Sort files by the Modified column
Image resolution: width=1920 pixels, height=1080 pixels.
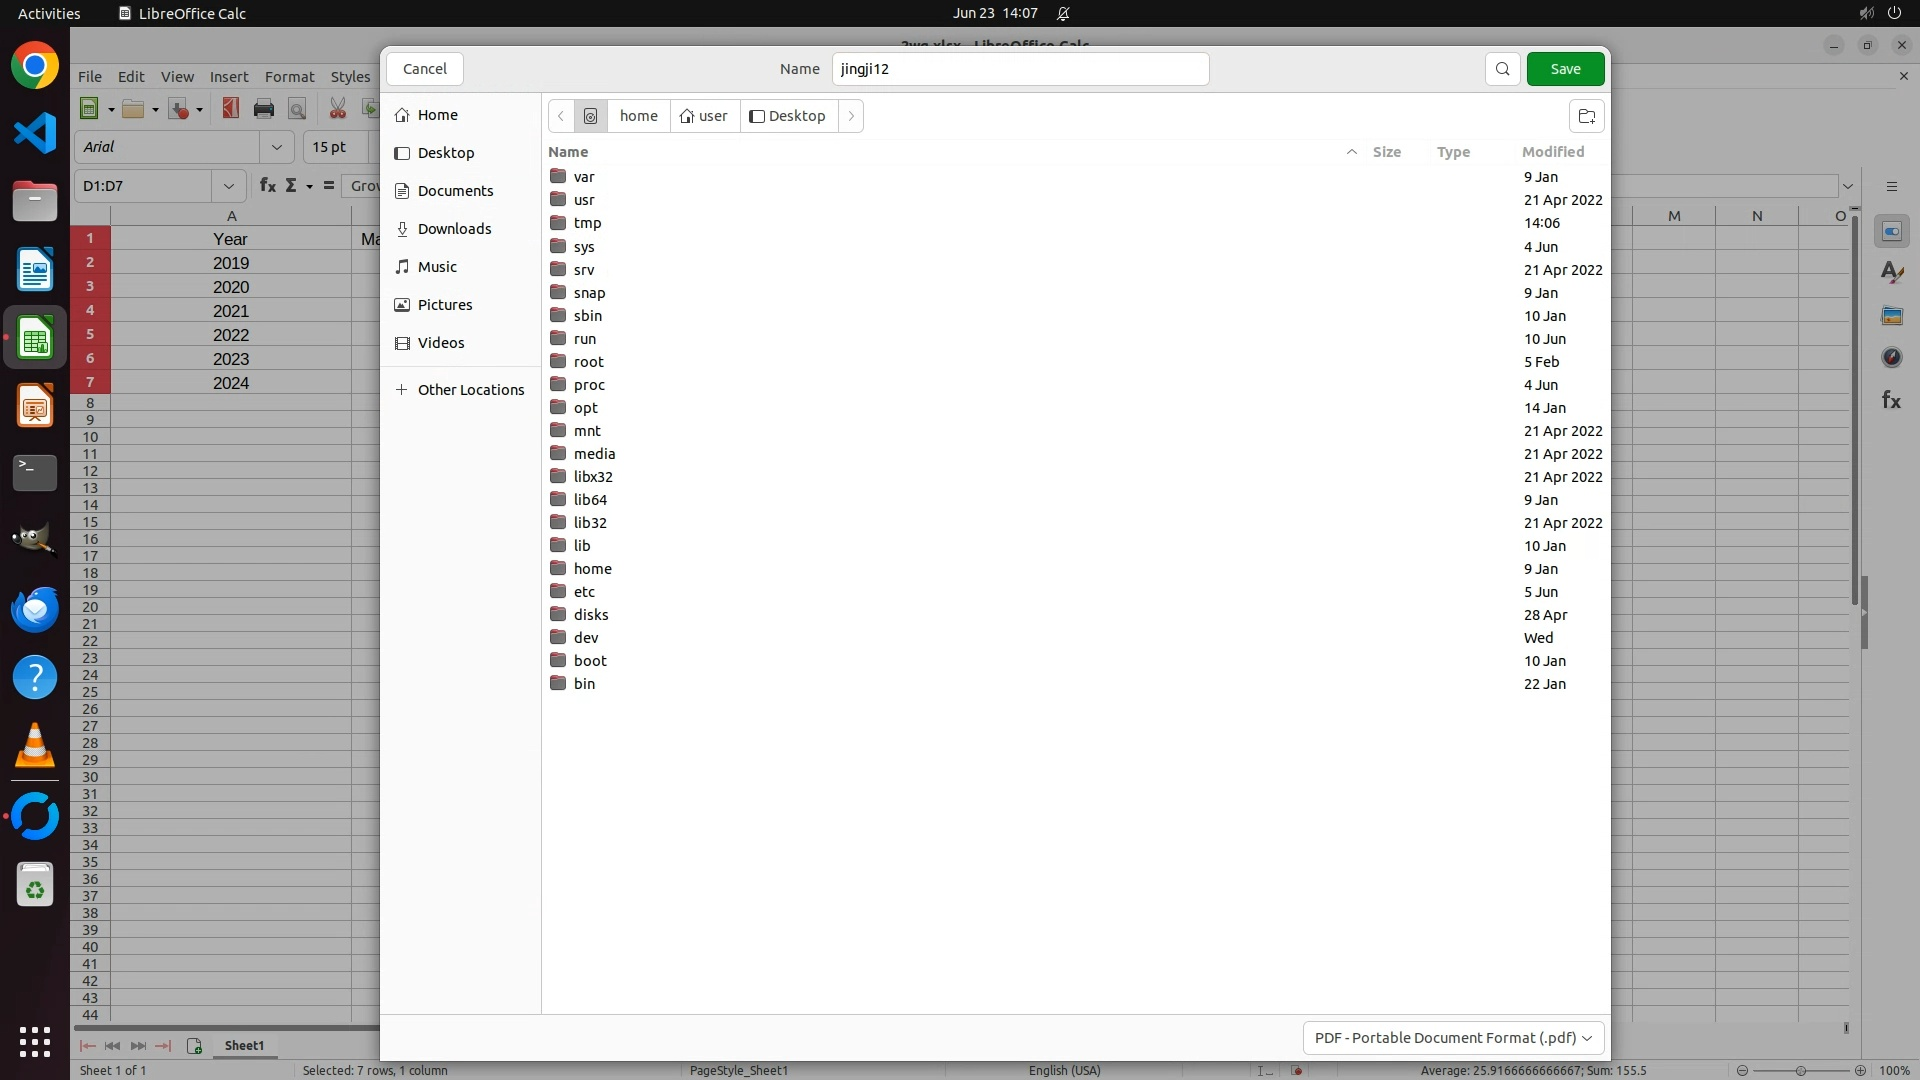(1552, 152)
